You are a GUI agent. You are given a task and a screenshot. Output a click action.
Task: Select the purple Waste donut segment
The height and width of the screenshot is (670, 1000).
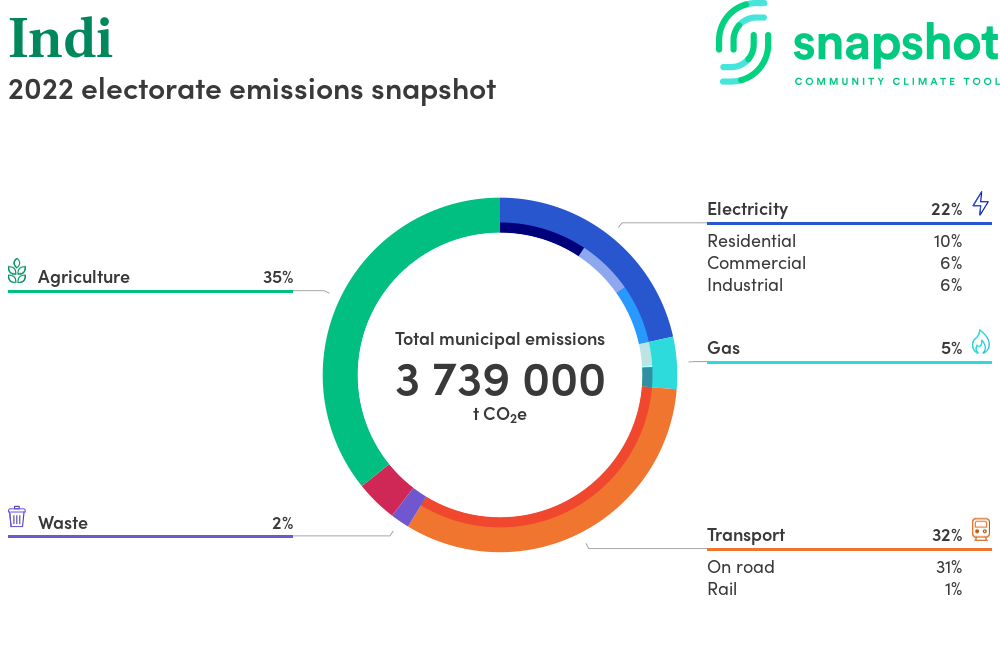click(409, 507)
